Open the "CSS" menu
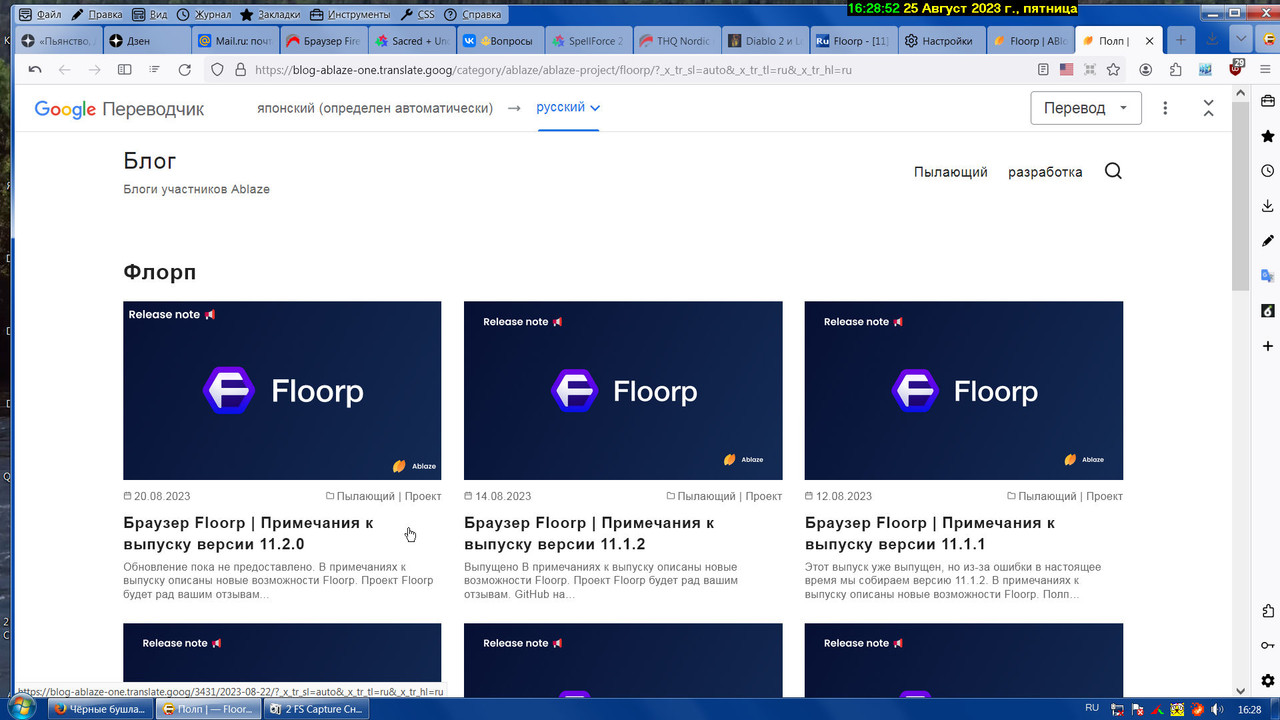 418,15
